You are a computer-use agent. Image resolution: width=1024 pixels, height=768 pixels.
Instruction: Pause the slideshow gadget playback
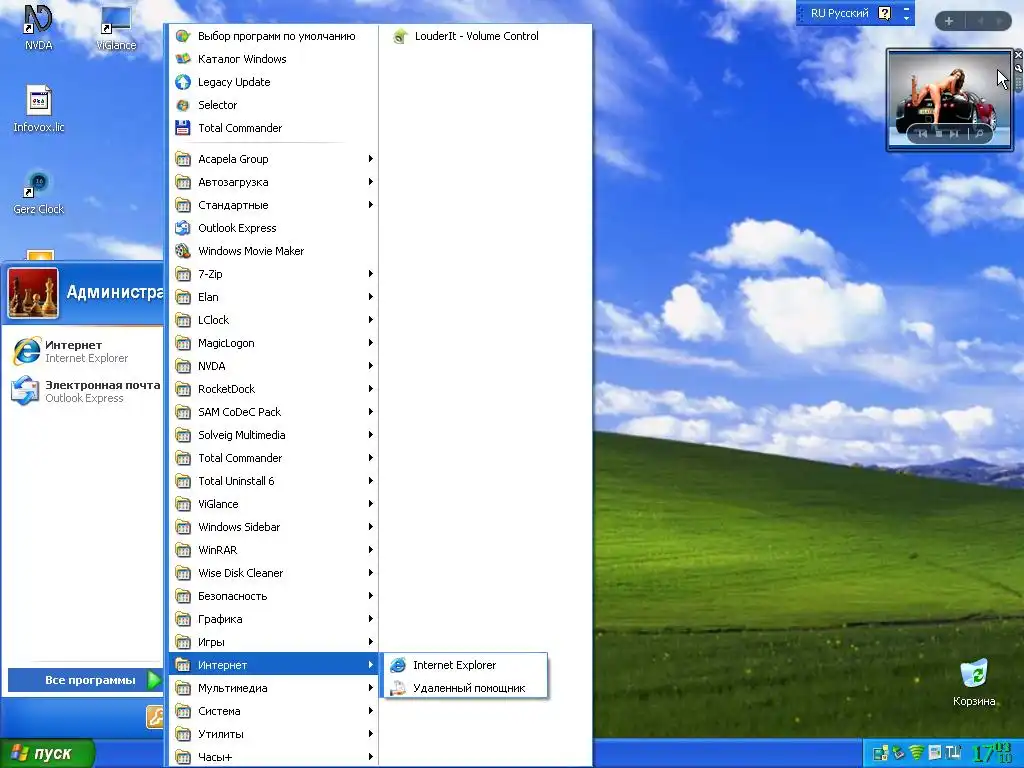tap(939, 134)
